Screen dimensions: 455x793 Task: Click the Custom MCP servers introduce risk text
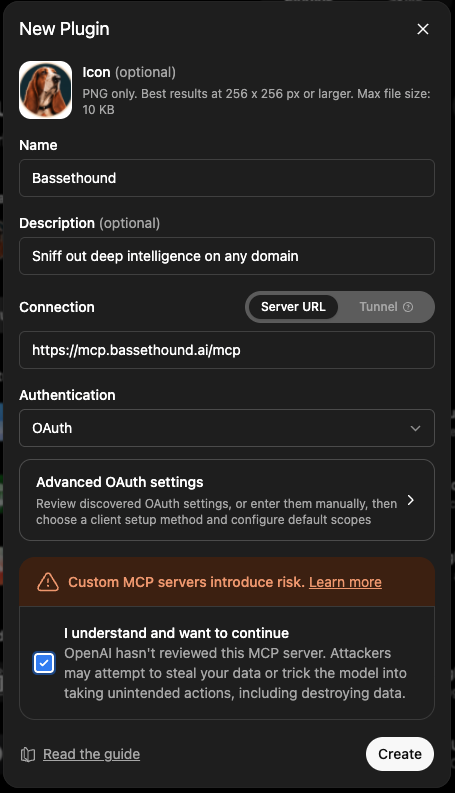pos(187,582)
